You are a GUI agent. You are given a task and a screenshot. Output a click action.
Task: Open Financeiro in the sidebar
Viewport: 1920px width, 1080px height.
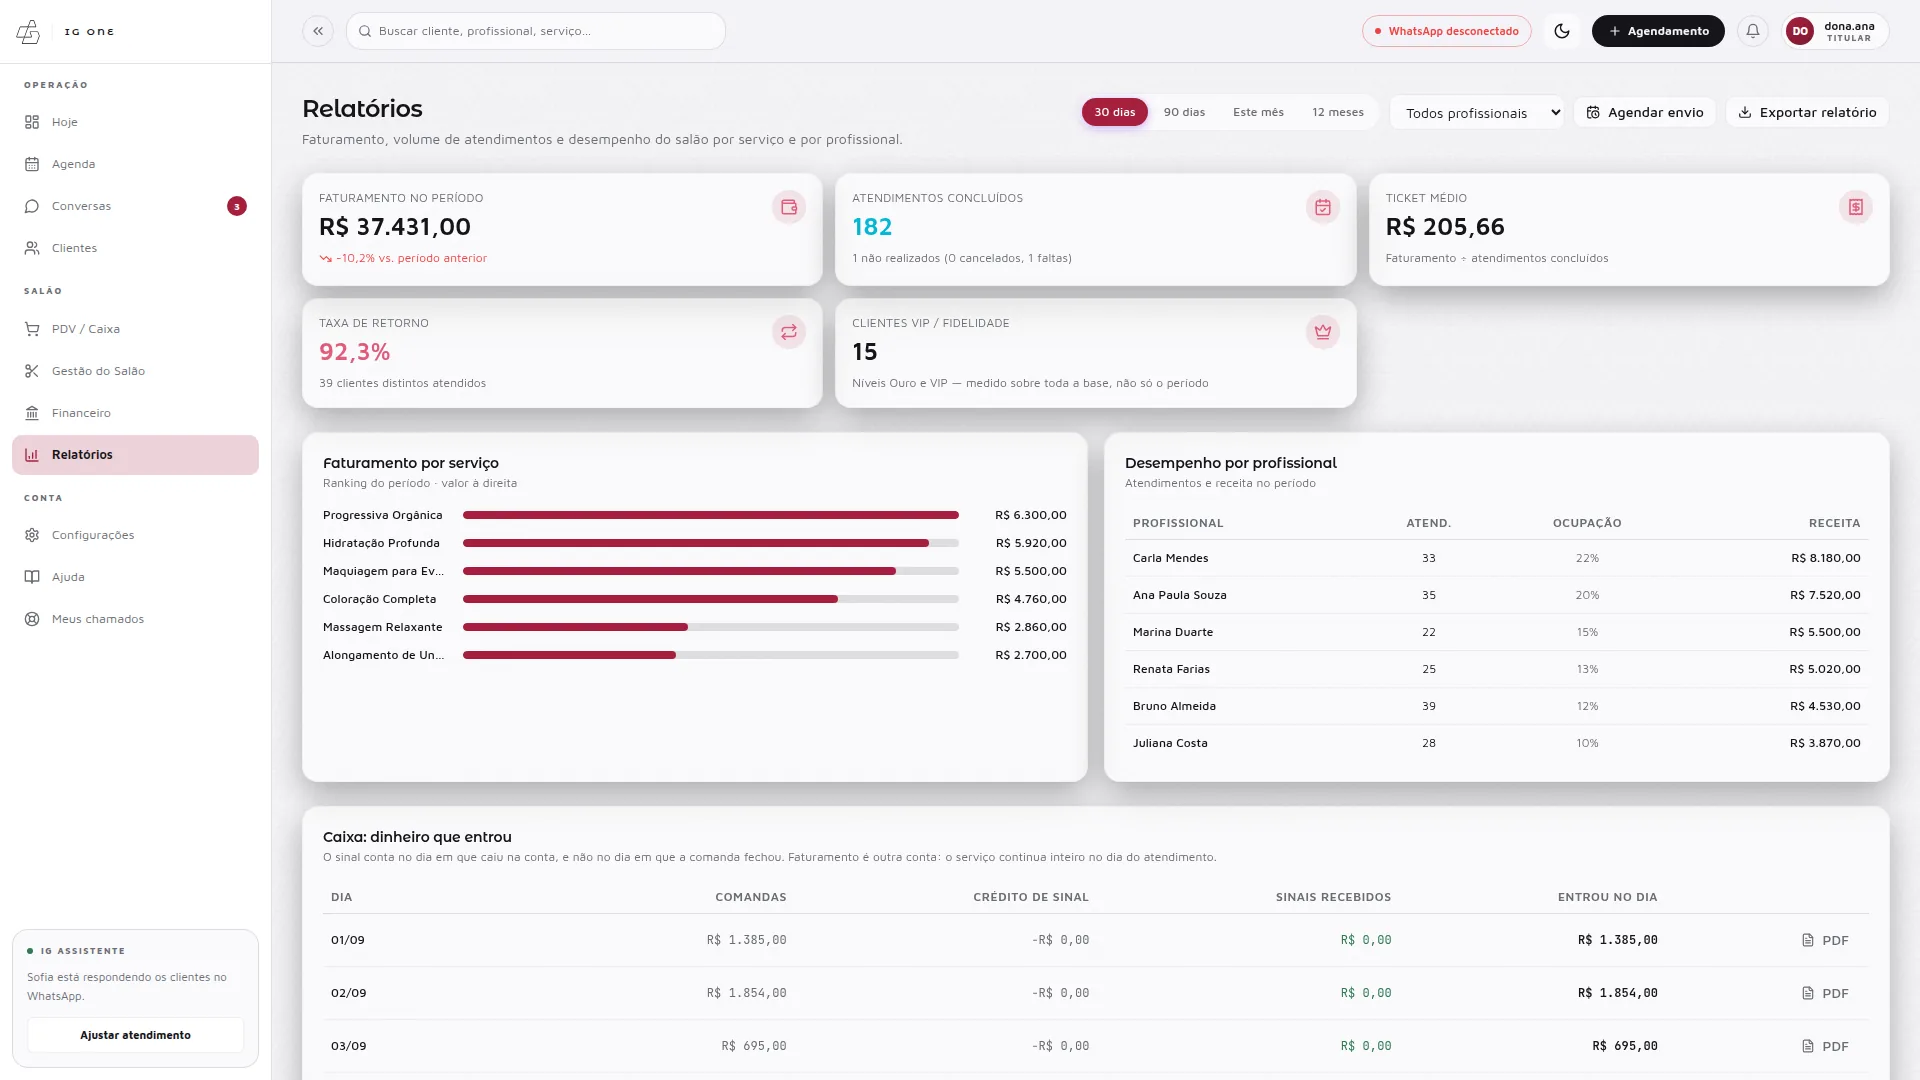click(x=135, y=413)
